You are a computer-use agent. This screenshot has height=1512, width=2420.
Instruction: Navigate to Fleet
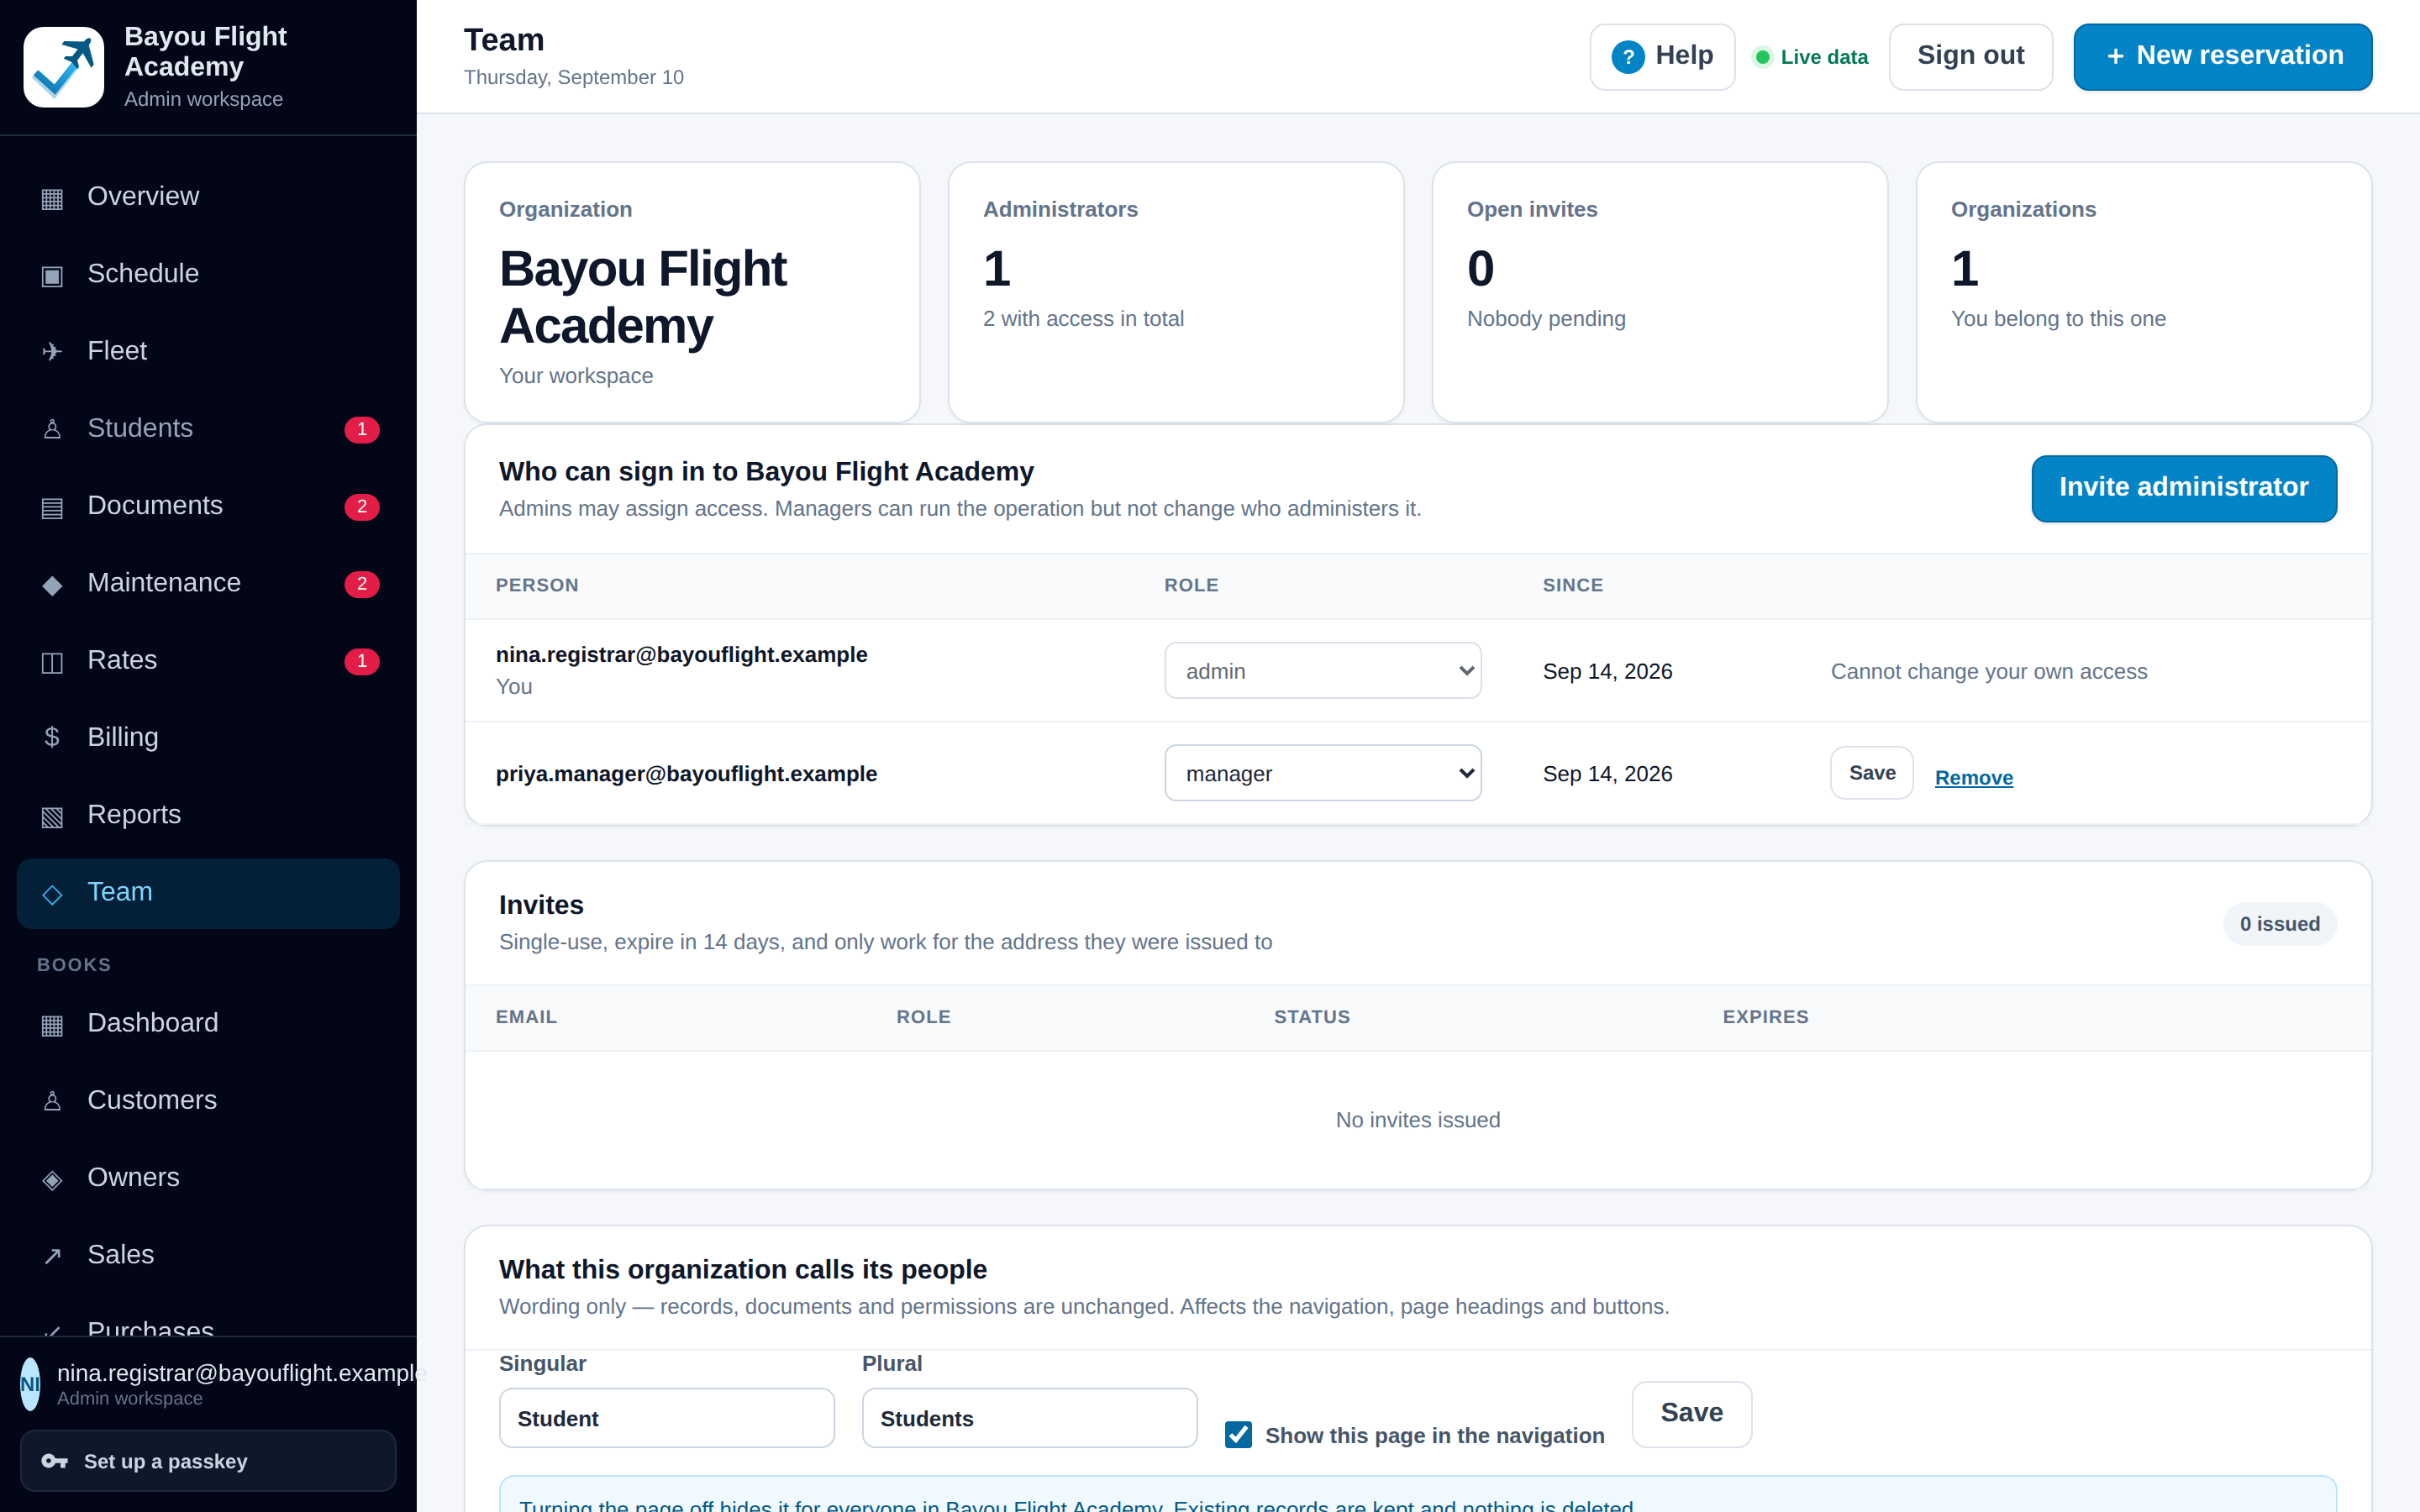pyautogui.click(x=208, y=351)
